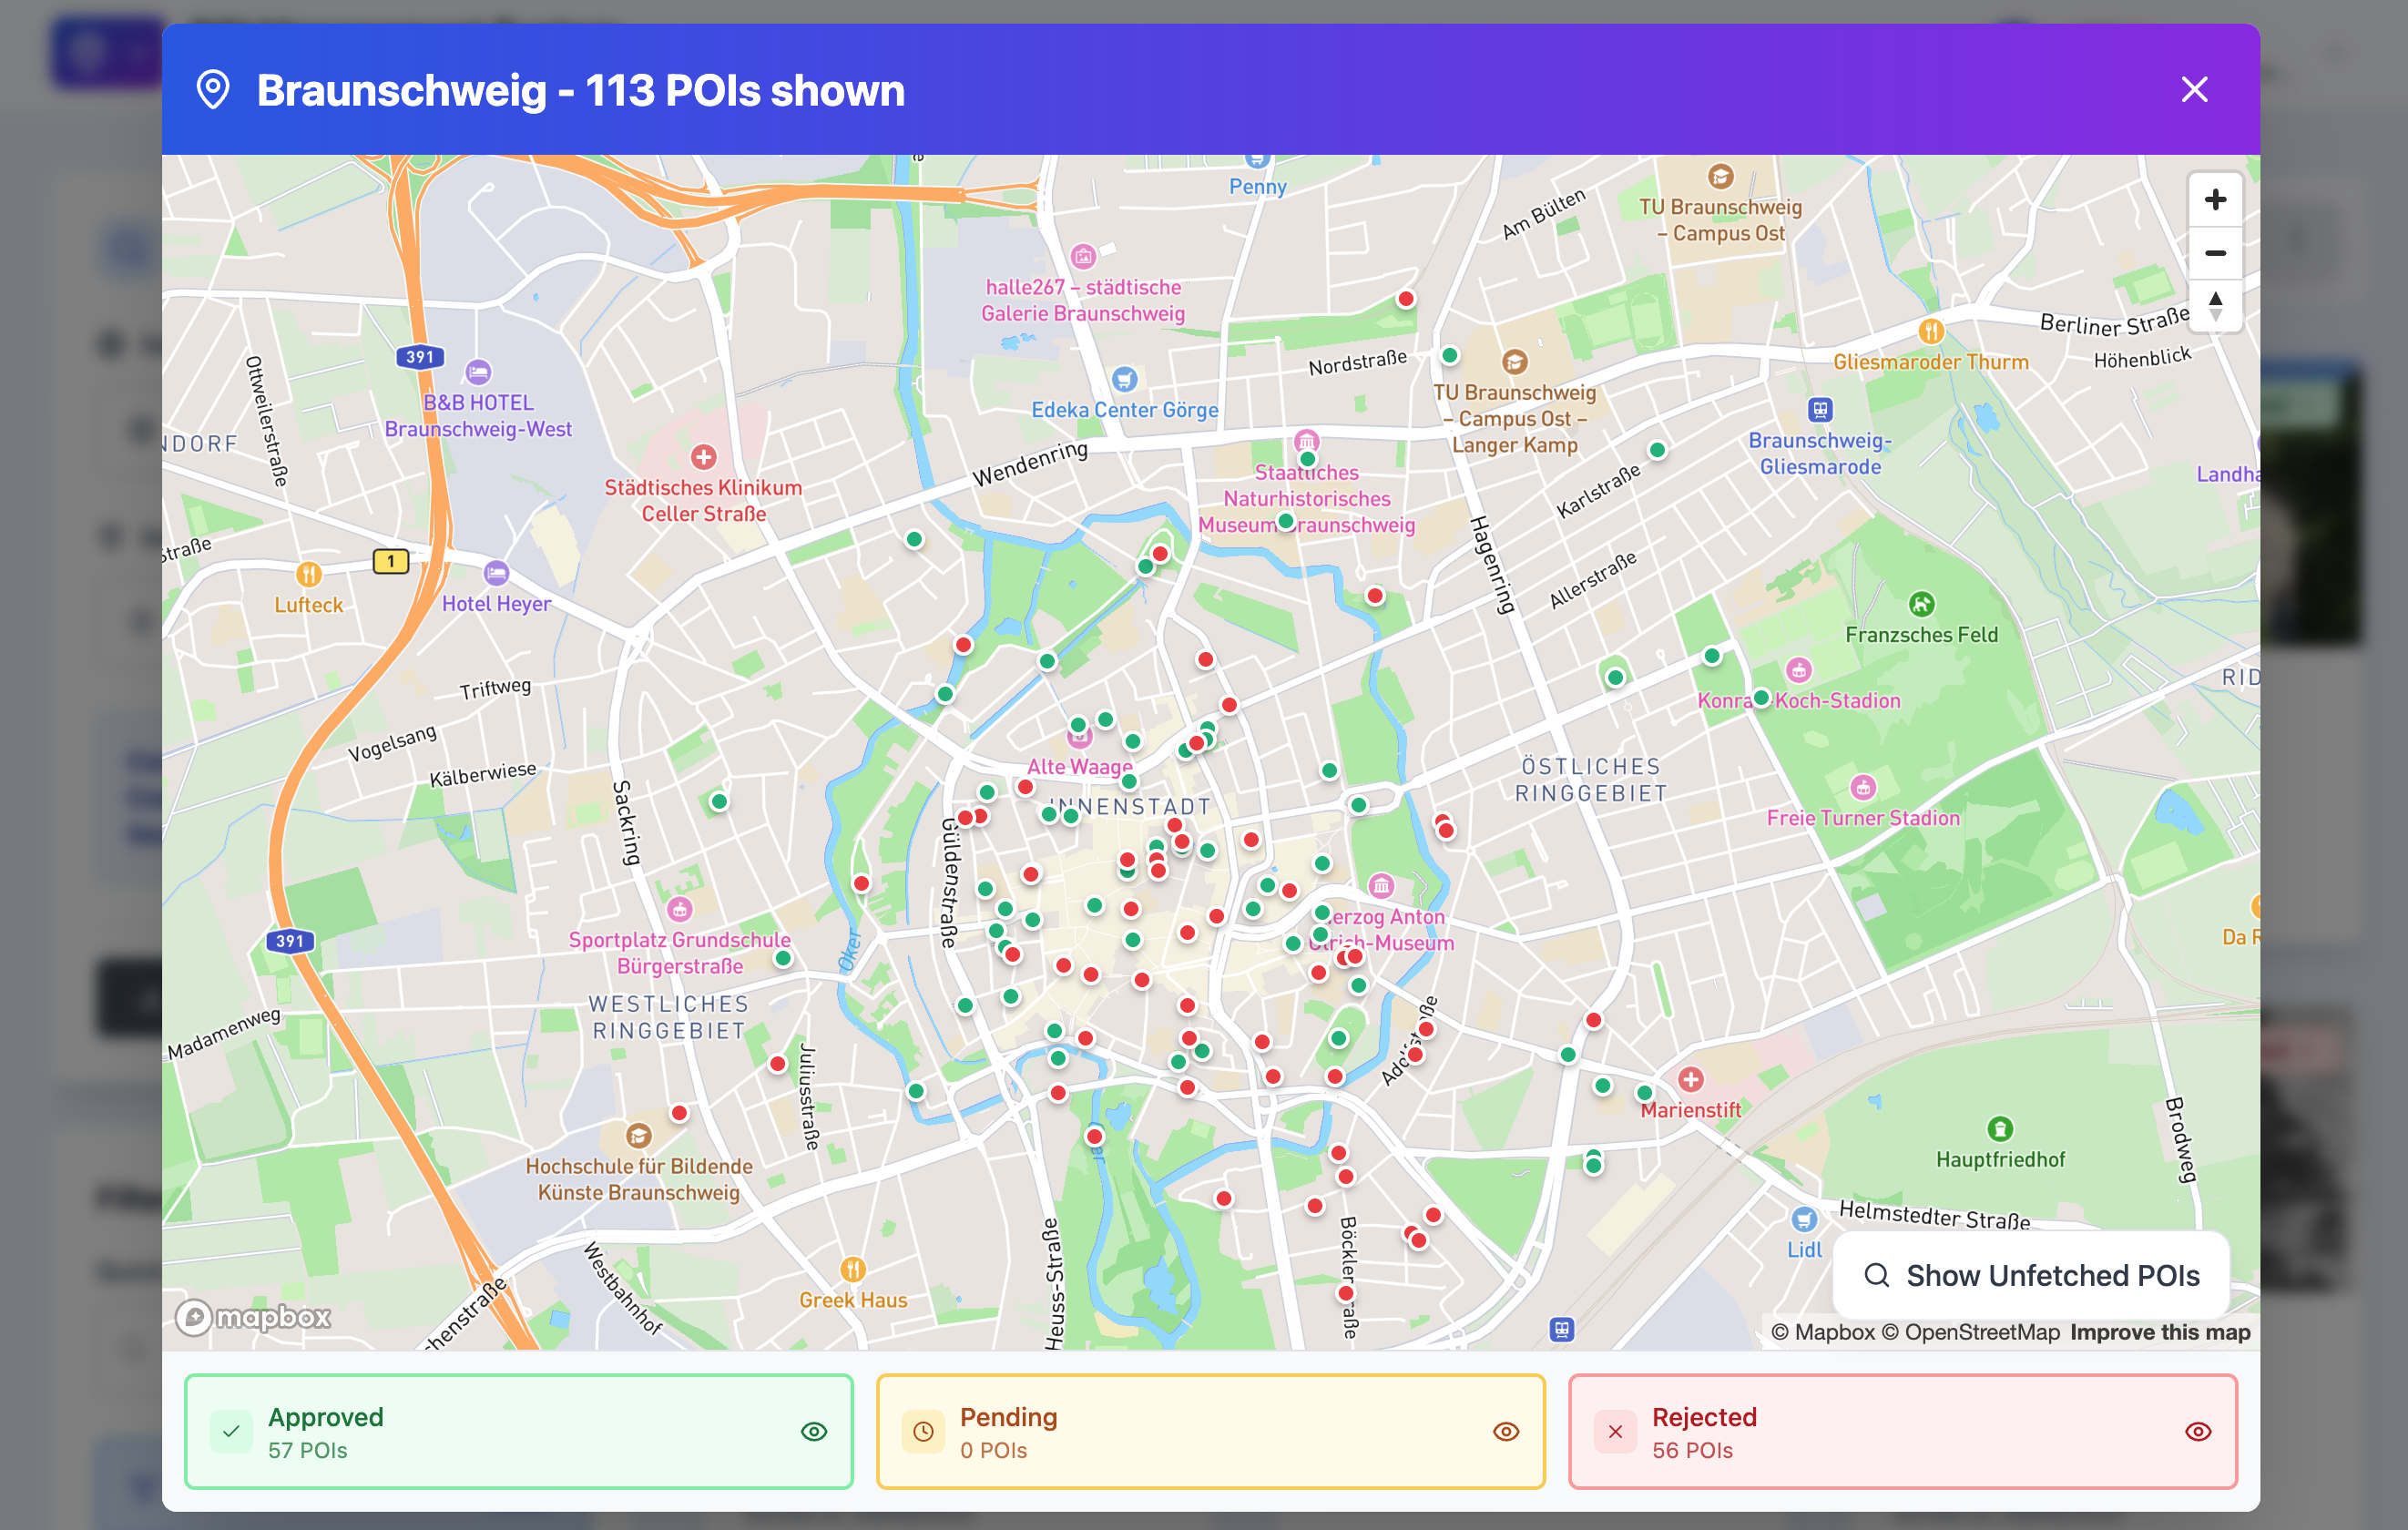The height and width of the screenshot is (1530, 2408).
Task: Click the map zoom out minus button
Action: 2215,253
